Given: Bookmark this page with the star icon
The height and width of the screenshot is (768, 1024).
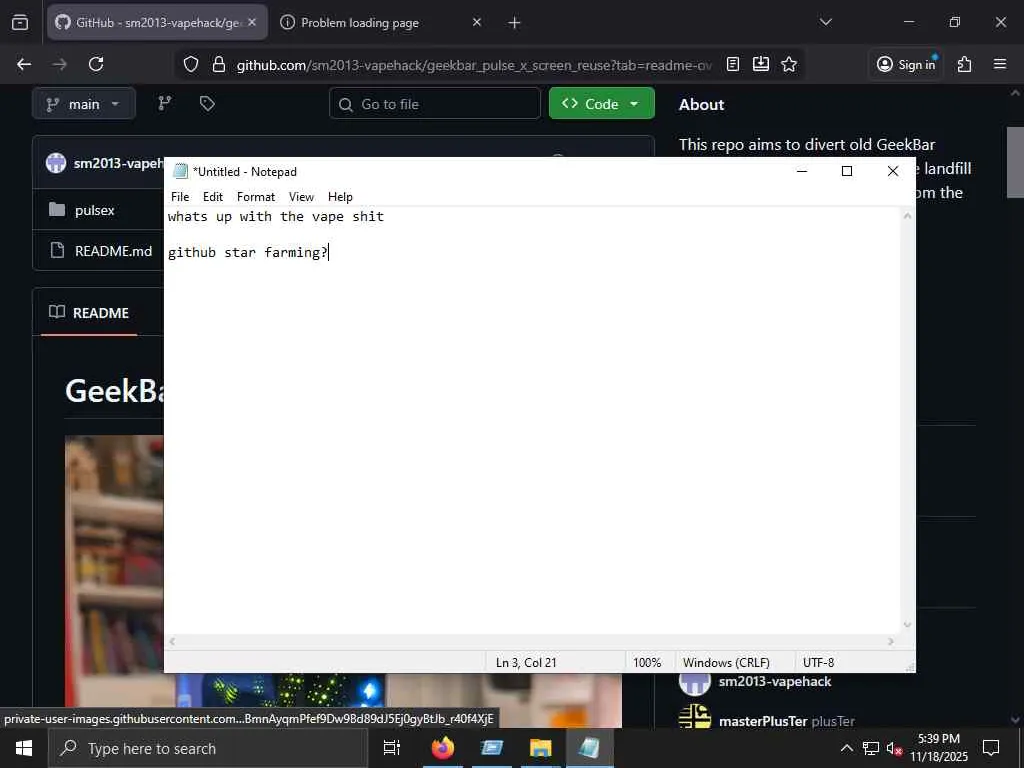Looking at the screenshot, I should pyautogui.click(x=789, y=64).
